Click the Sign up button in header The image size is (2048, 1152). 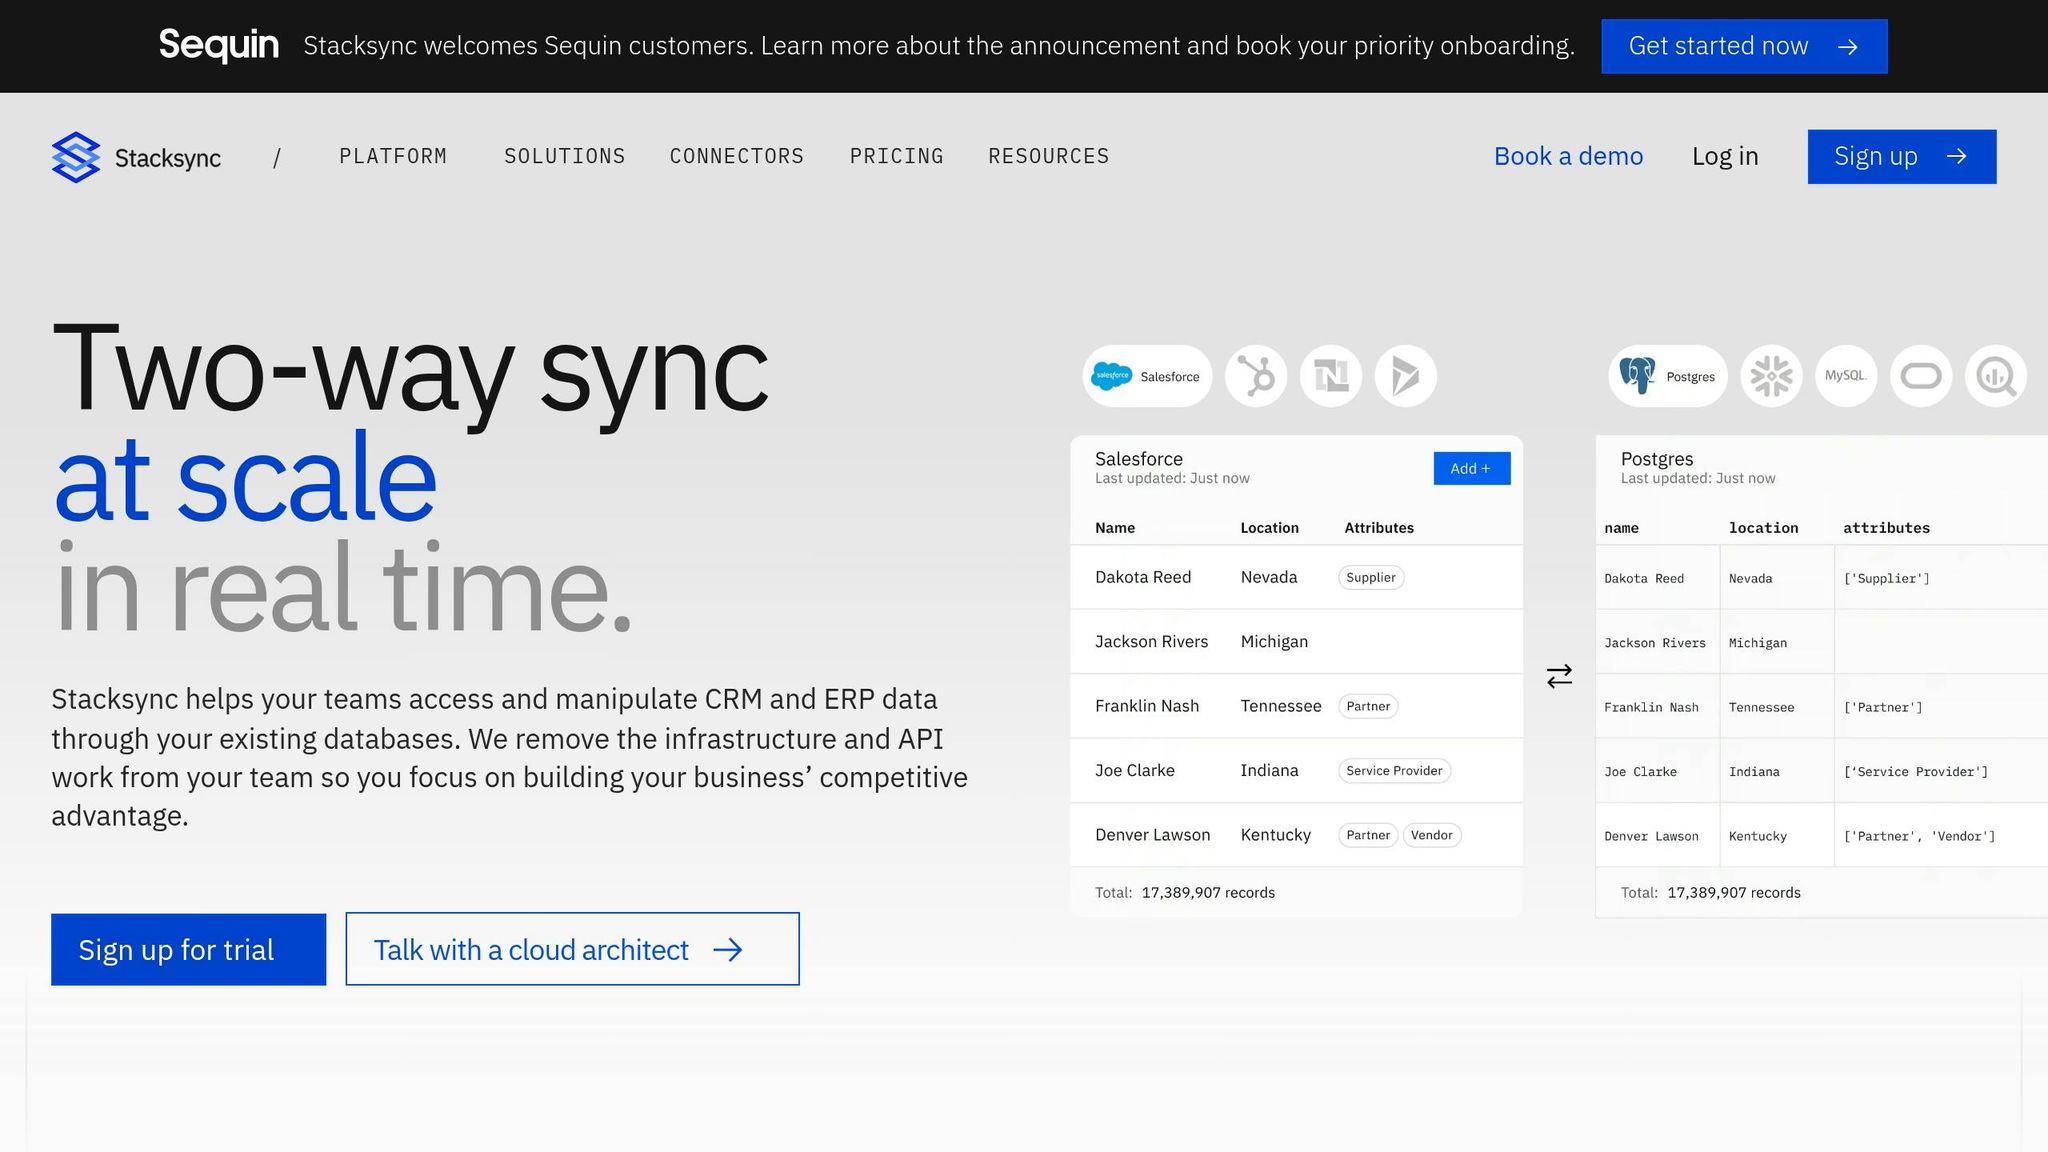[1902, 156]
